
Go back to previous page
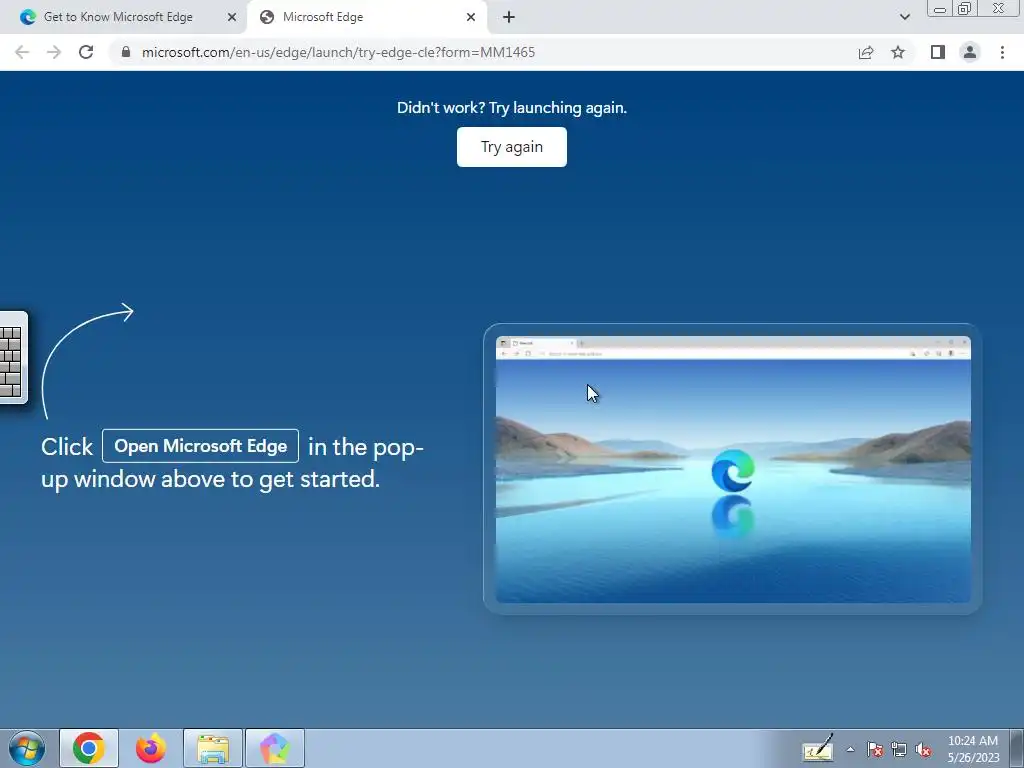click(x=22, y=52)
